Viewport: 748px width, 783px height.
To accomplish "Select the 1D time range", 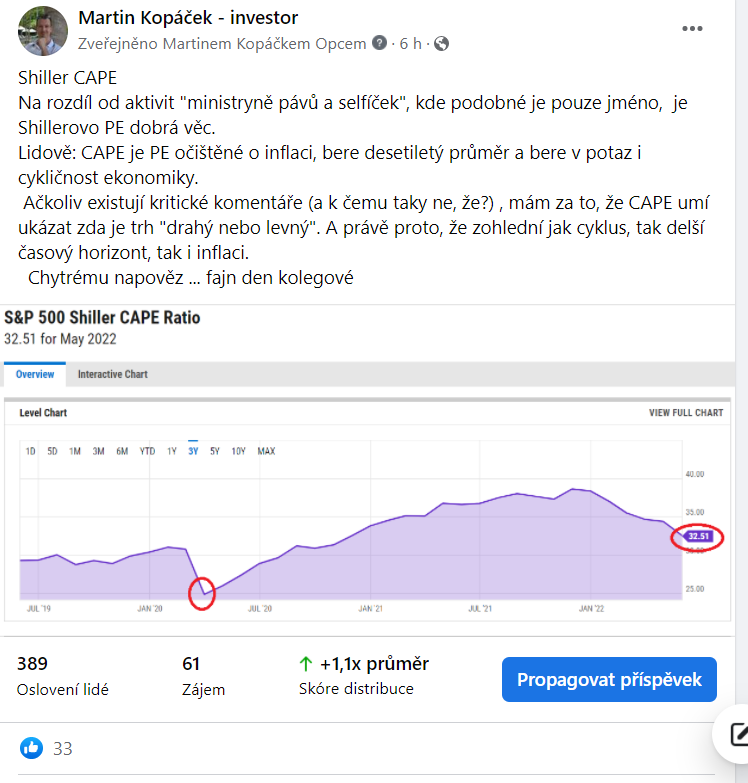I will [30, 451].
